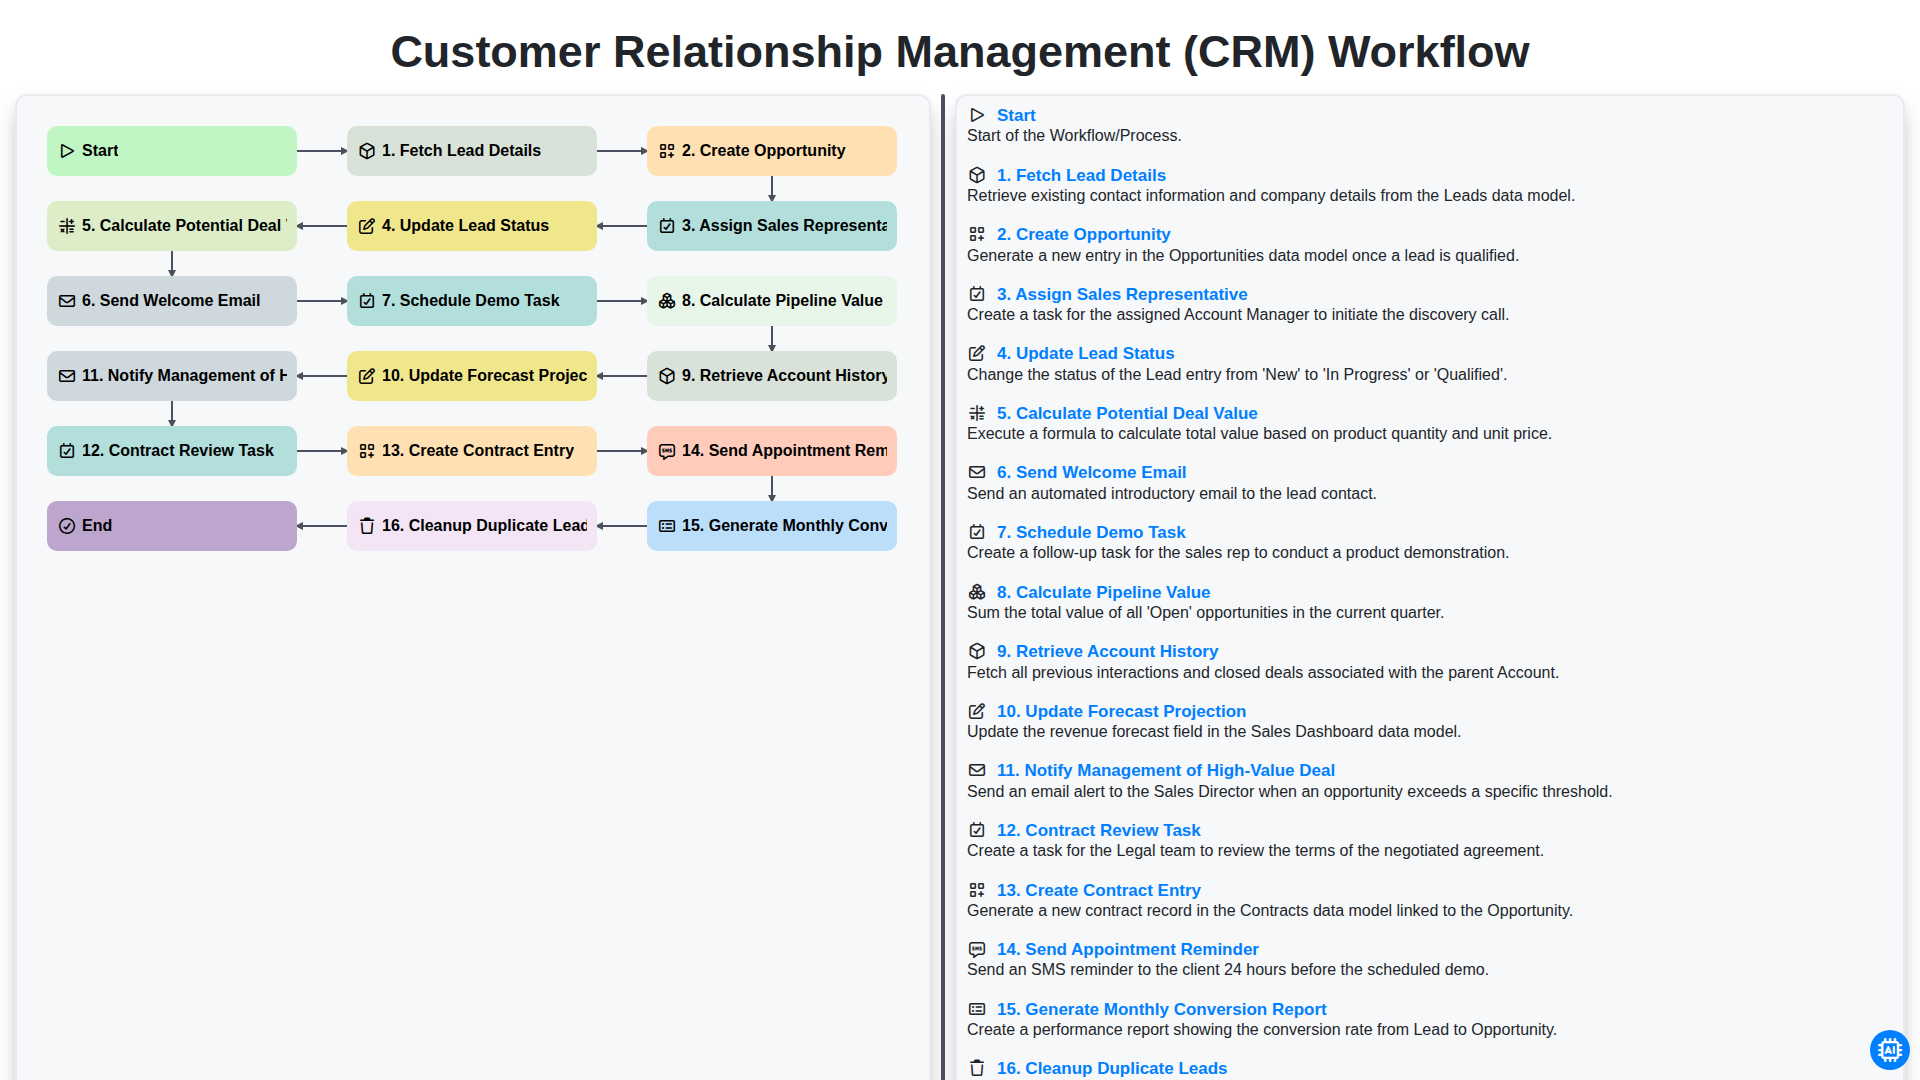The width and height of the screenshot is (1920, 1080).
Task: Open the AI assistant chip icon button
Action: [1889, 1050]
